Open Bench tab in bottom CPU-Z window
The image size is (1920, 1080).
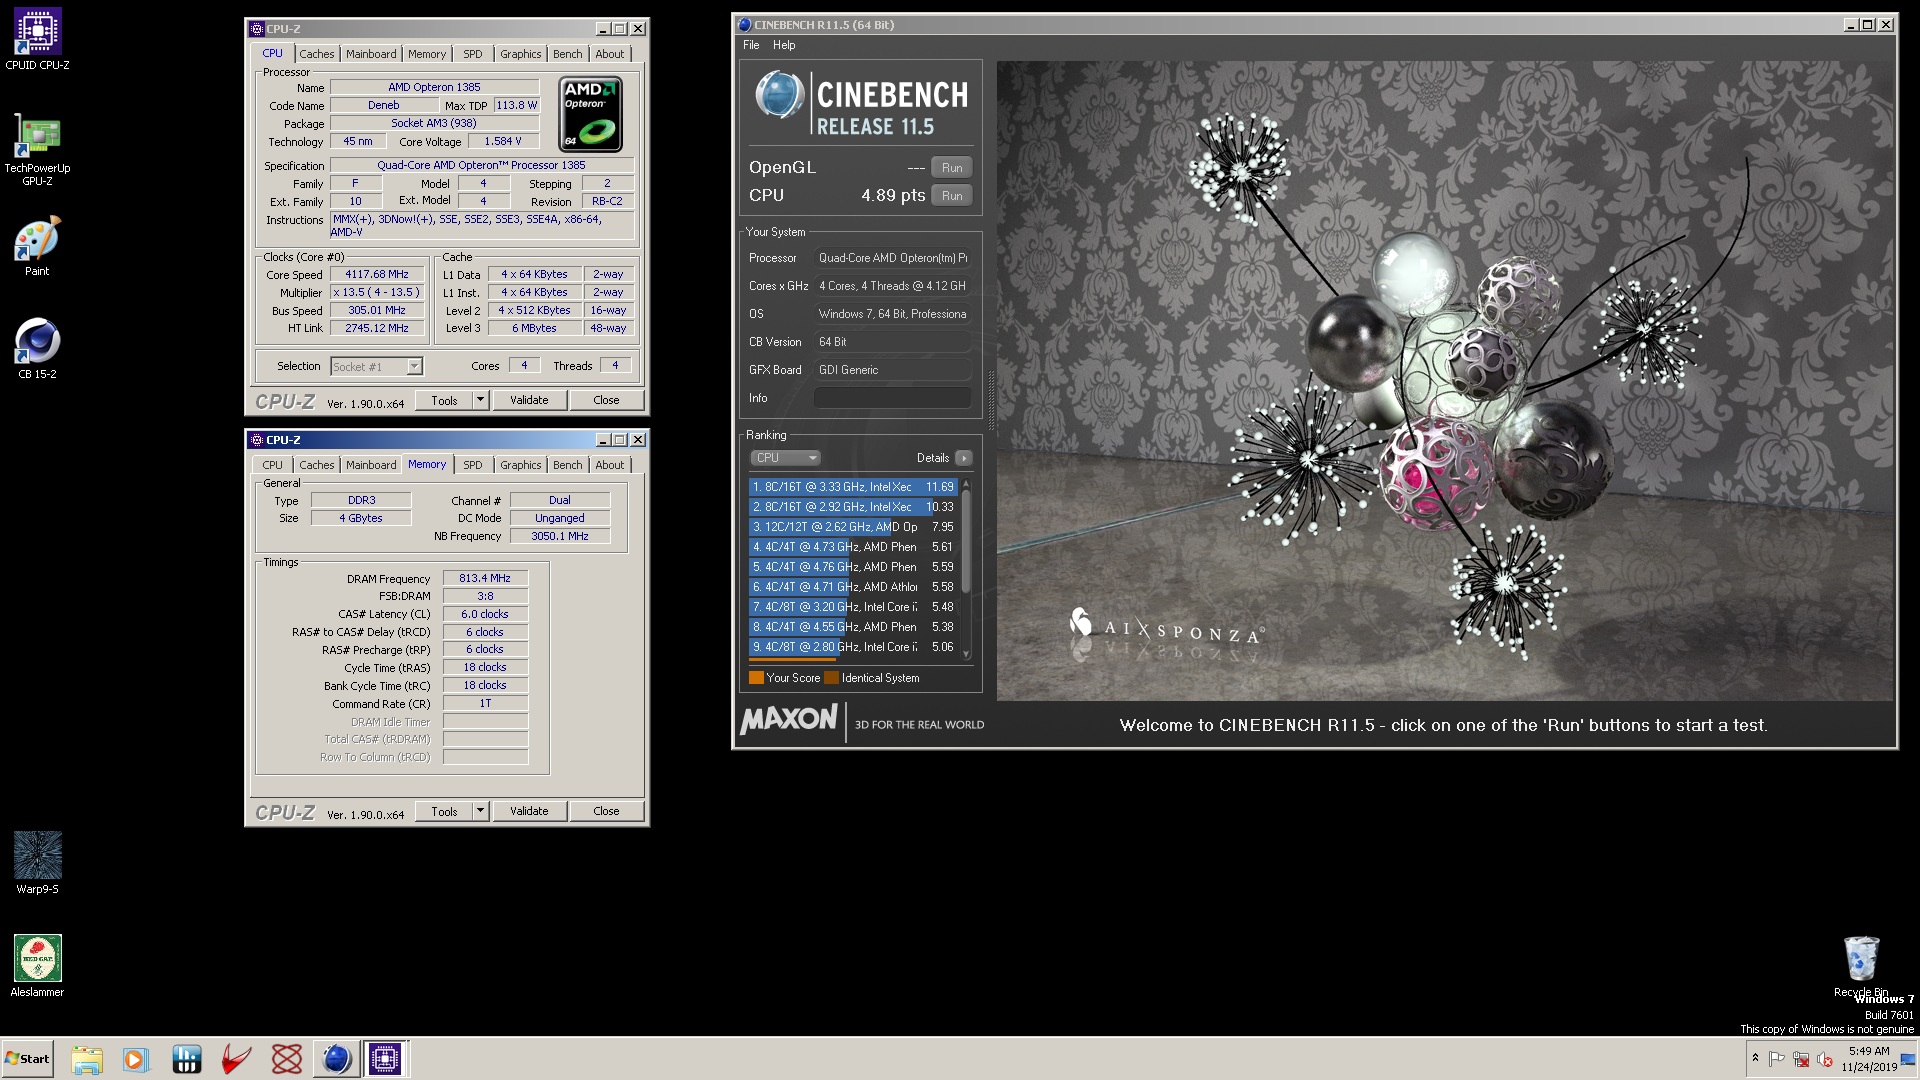click(x=568, y=465)
